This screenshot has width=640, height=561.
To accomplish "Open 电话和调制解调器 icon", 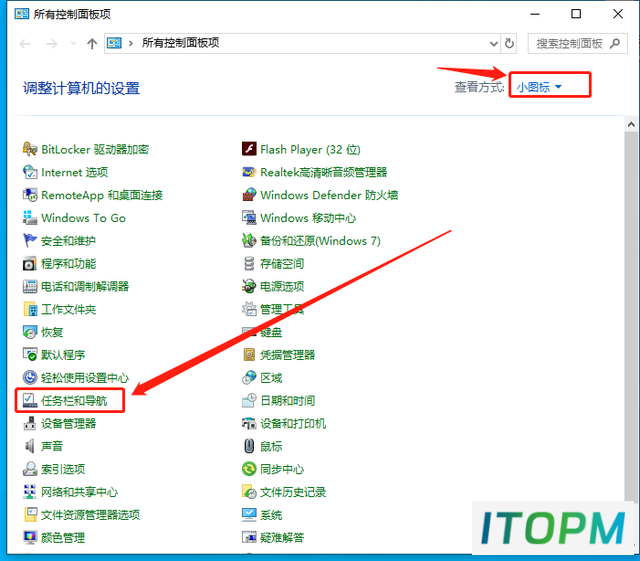I will [30, 287].
